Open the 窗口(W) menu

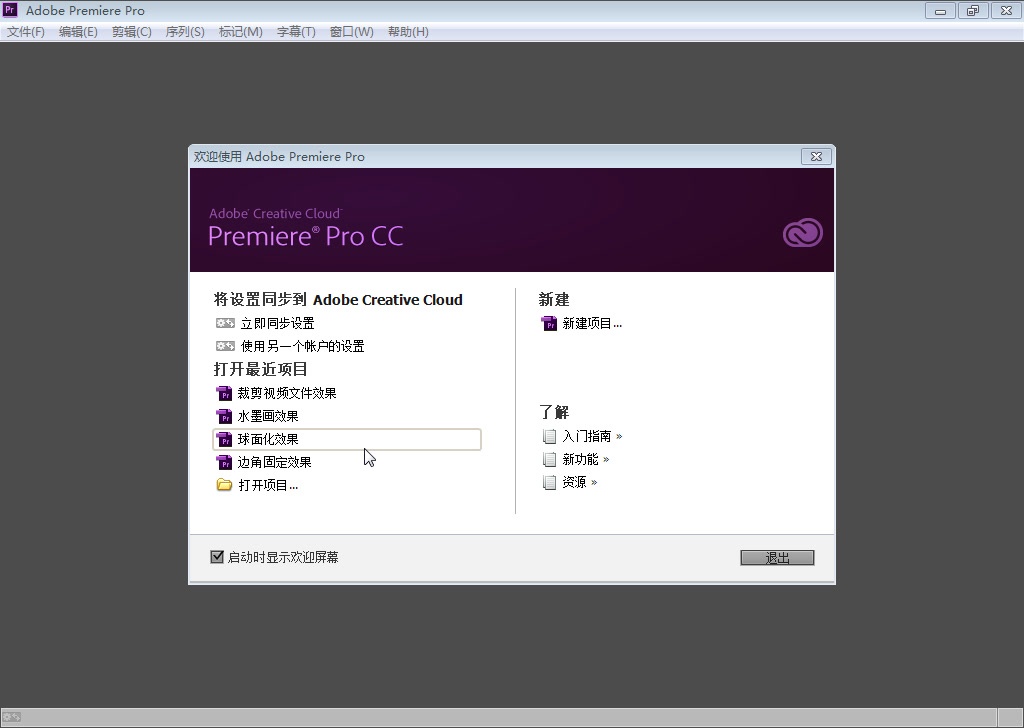(351, 31)
